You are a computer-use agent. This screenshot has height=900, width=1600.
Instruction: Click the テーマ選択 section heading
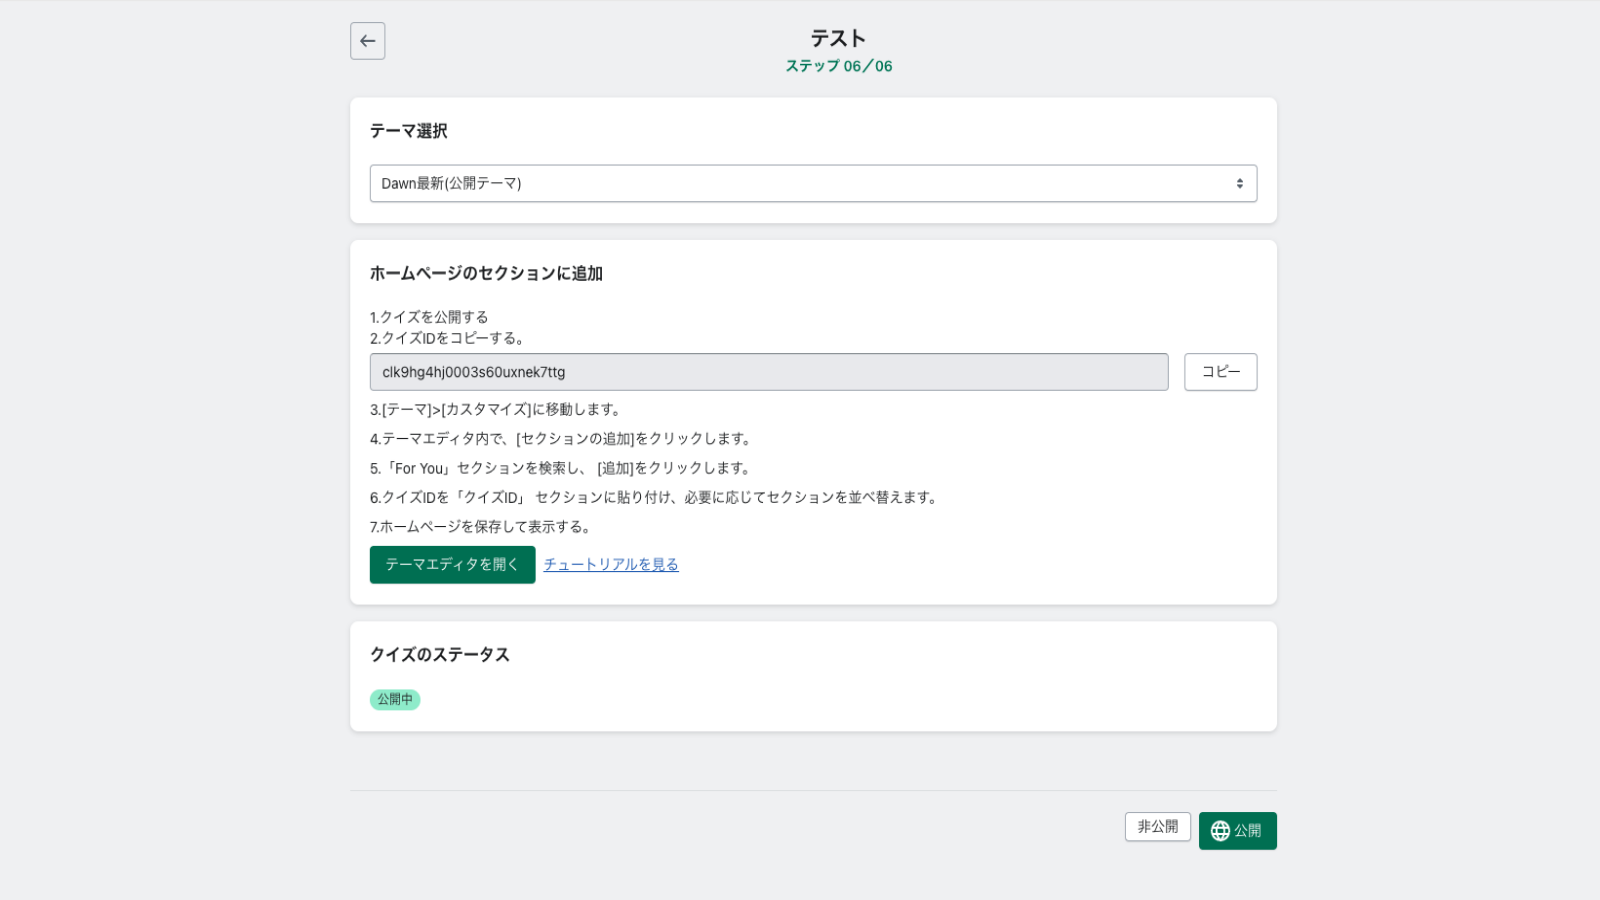click(x=409, y=131)
